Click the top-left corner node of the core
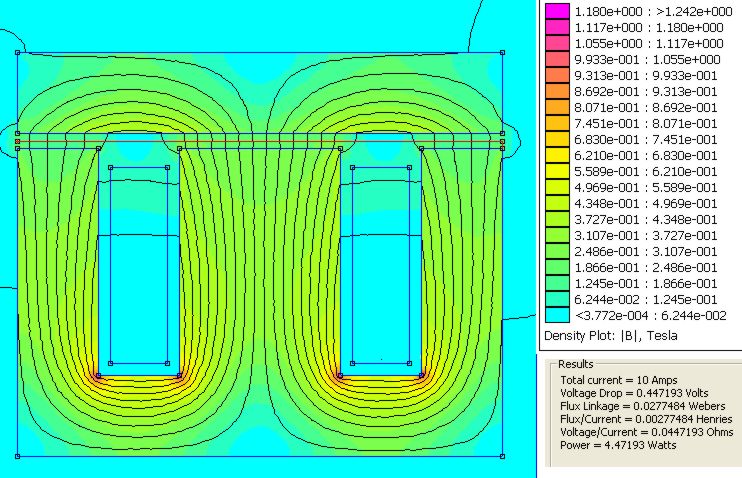The width and height of the screenshot is (742, 478). (18, 52)
